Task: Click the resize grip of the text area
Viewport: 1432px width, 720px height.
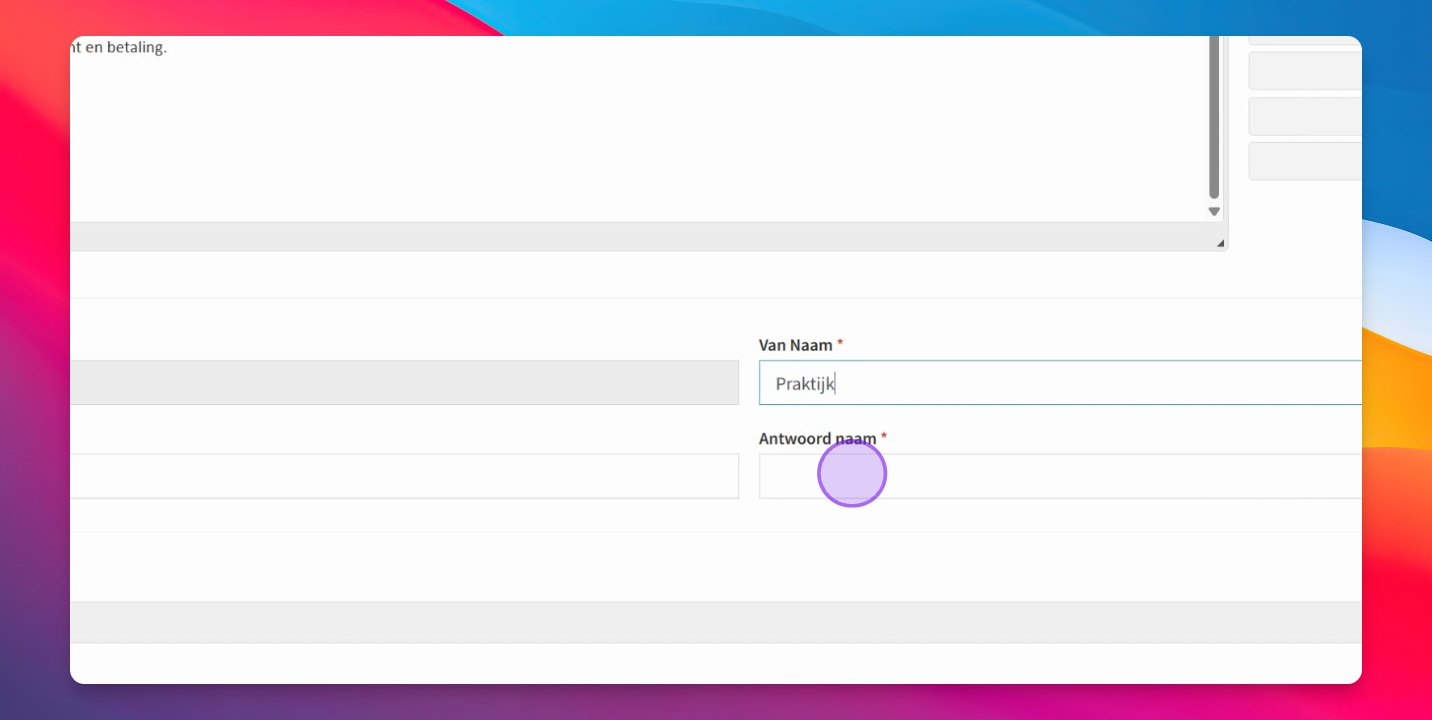Action: coord(1220,243)
